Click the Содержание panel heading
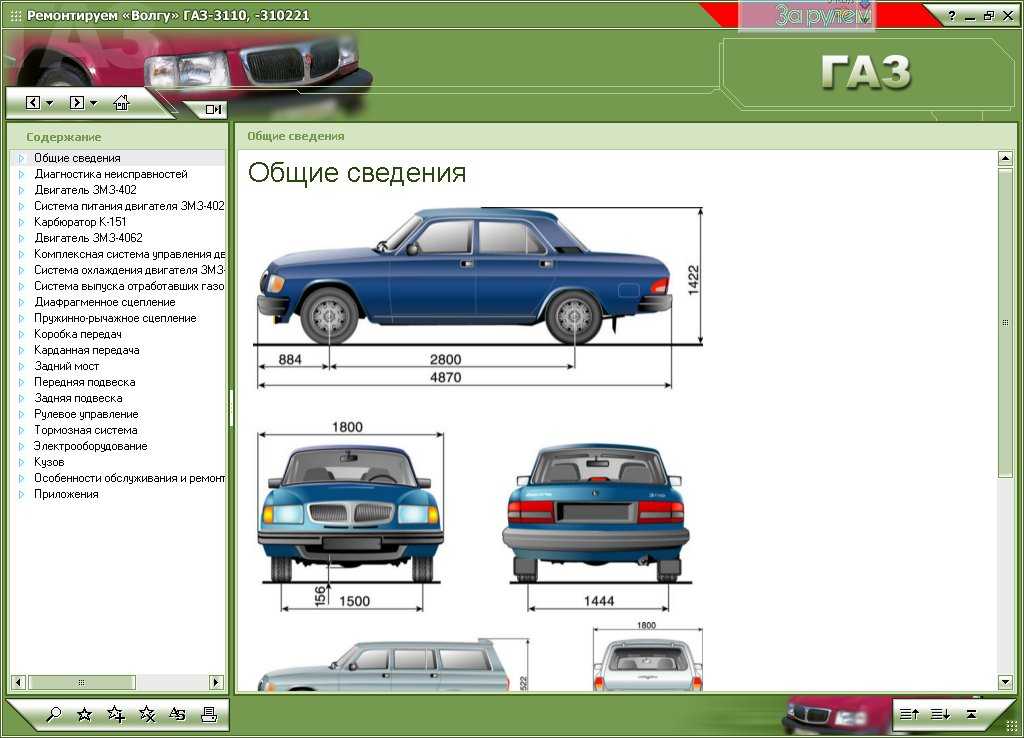The image size is (1024, 738). click(64, 137)
